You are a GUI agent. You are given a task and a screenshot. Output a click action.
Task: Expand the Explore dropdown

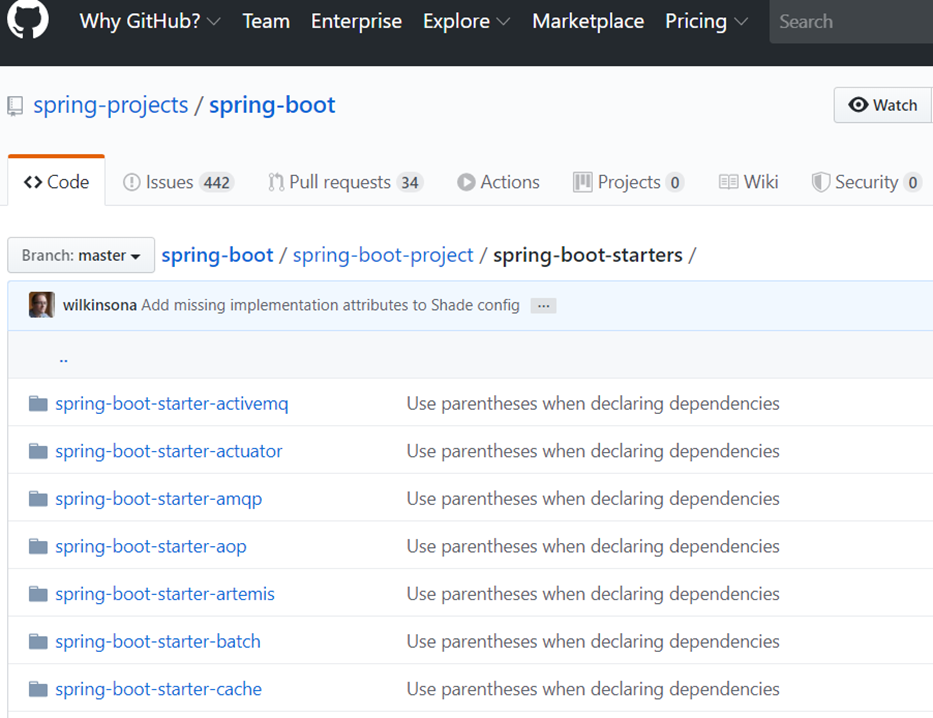click(466, 21)
